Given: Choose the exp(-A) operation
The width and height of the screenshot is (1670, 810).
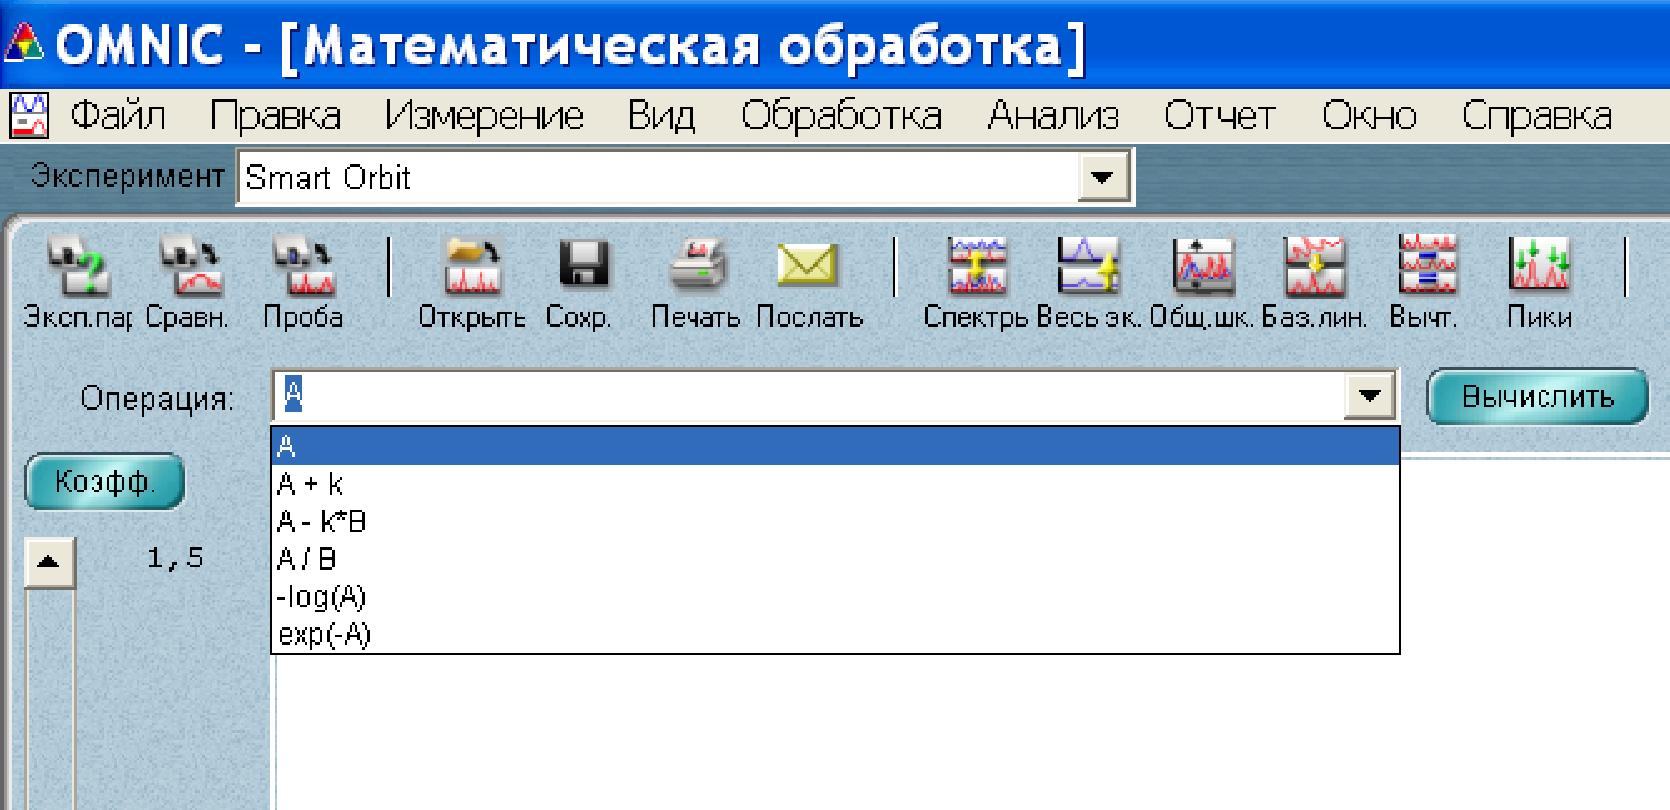Looking at the screenshot, I should point(835,634).
